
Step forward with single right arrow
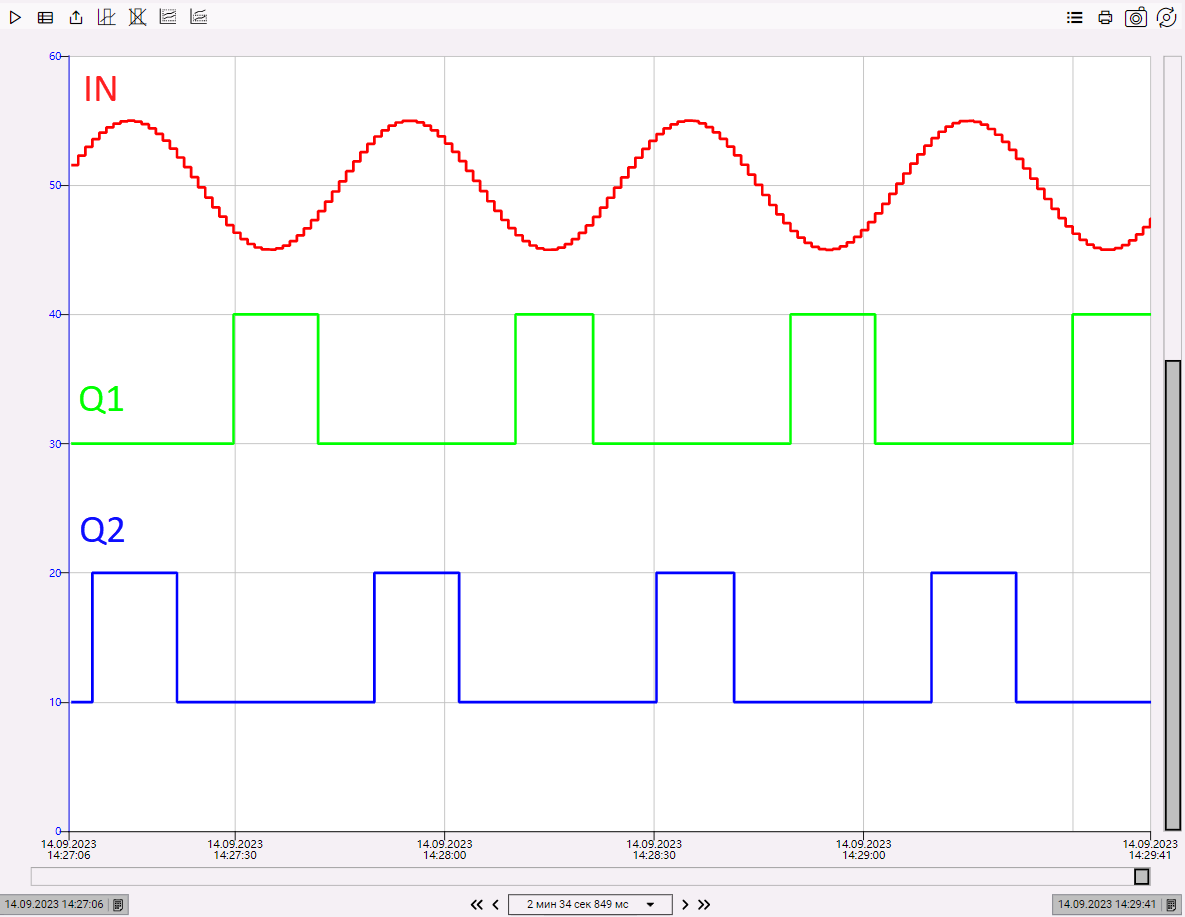[x=685, y=904]
